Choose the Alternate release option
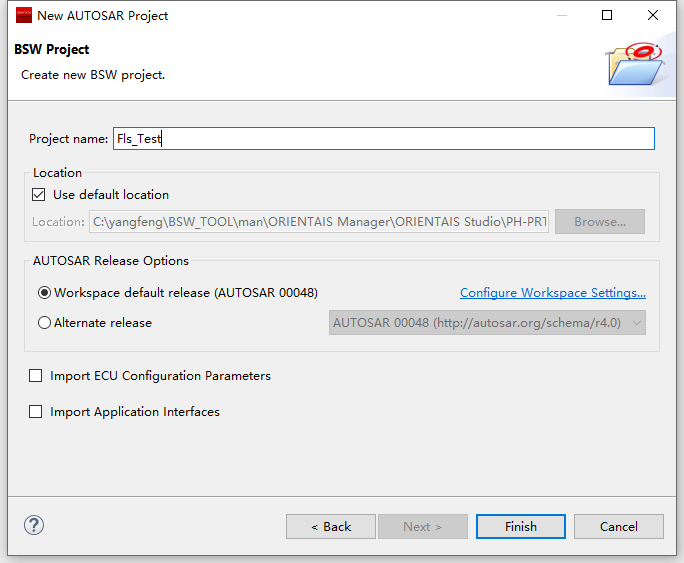The height and width of the screenshot is (563, 684). tap(44, 323)
